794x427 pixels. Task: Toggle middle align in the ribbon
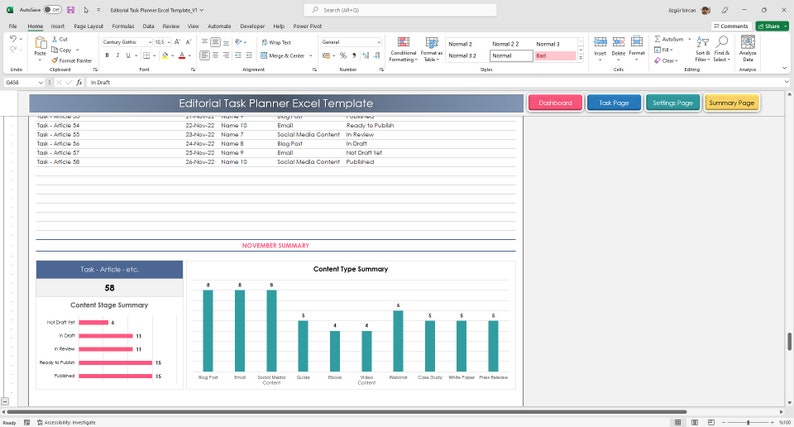pyautogui.click(x=215, y=42)
